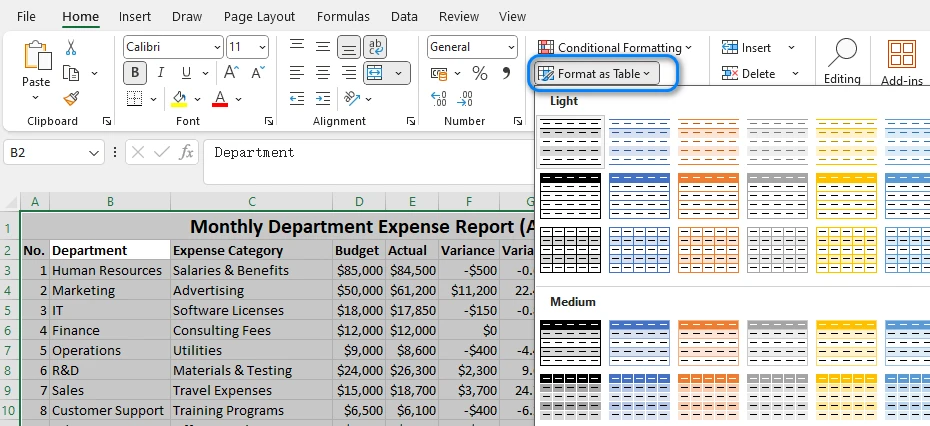
Task: Increase font size
Action: [231, 72]
